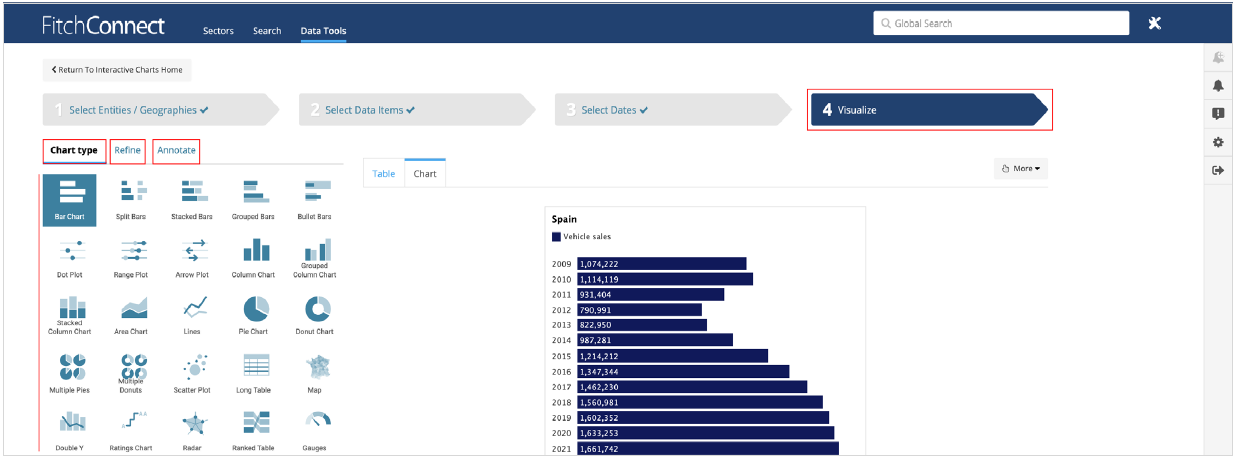Viewport: 1236px width, 460px height.
Task: Select the Radar chart icon
Action: click(x=190, y=424)
